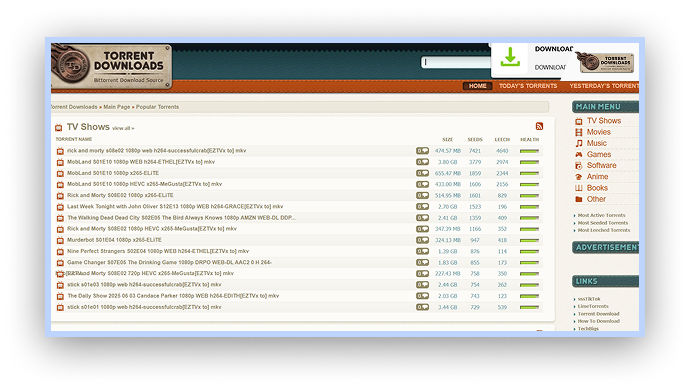Click the LEECH column header
Viewport: 690px width, 390px height.
(502, 140)
